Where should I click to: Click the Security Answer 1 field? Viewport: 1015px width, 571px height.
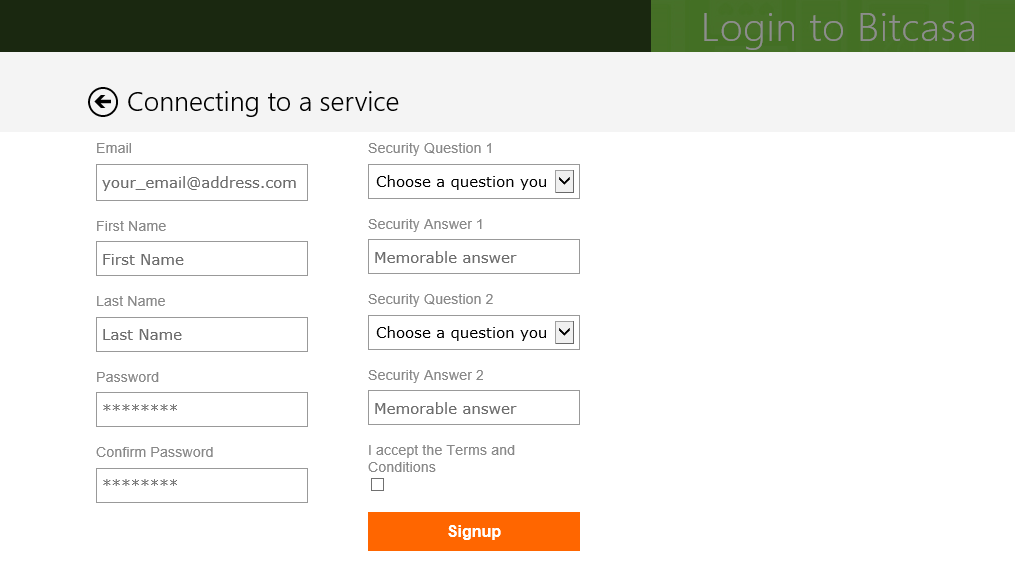click(x=474, y=257)
